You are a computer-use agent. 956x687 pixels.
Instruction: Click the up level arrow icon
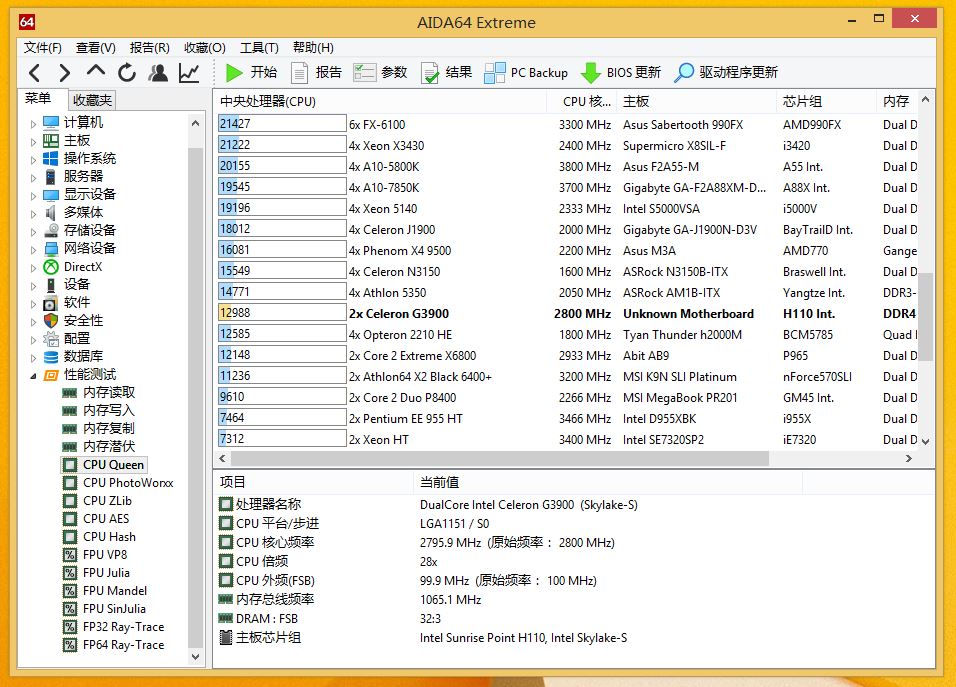[96, 72]
